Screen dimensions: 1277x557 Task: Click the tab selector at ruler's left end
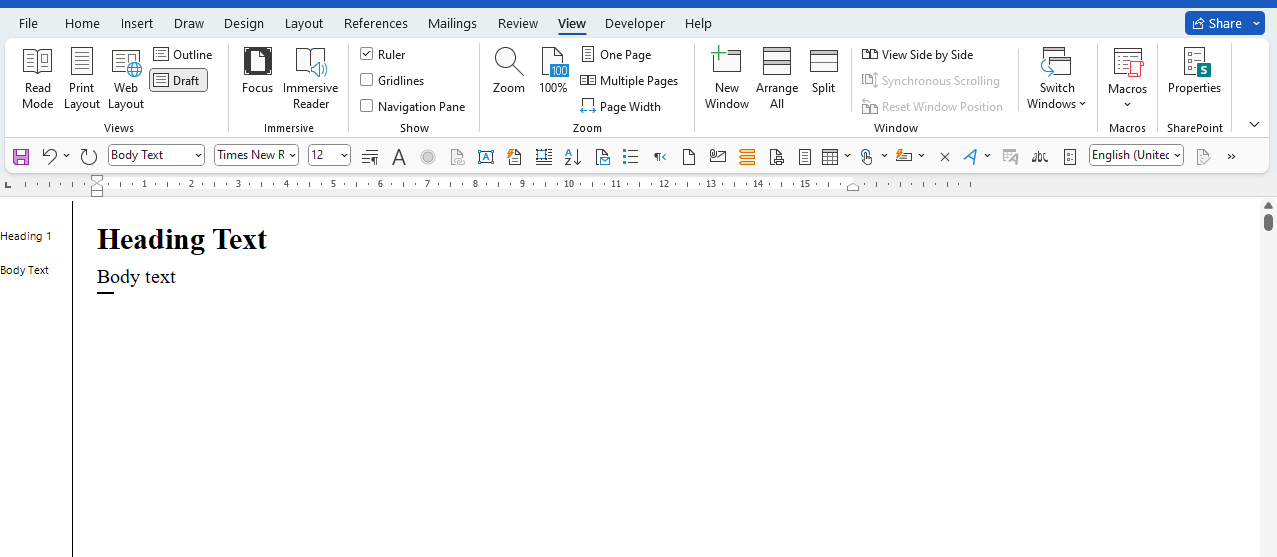tap(8, 184)
